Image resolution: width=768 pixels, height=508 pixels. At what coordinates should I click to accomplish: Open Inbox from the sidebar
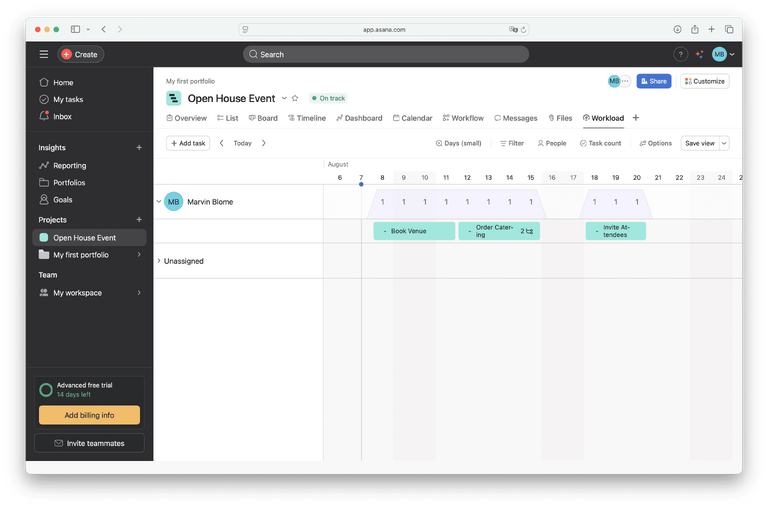click(62, 117)
